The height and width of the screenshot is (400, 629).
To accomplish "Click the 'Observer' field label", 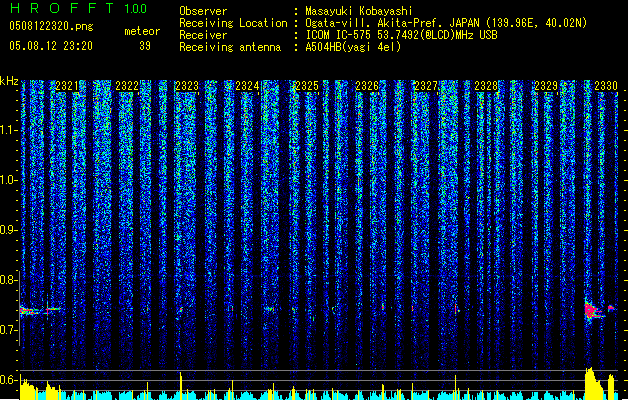I will point(203,11).
